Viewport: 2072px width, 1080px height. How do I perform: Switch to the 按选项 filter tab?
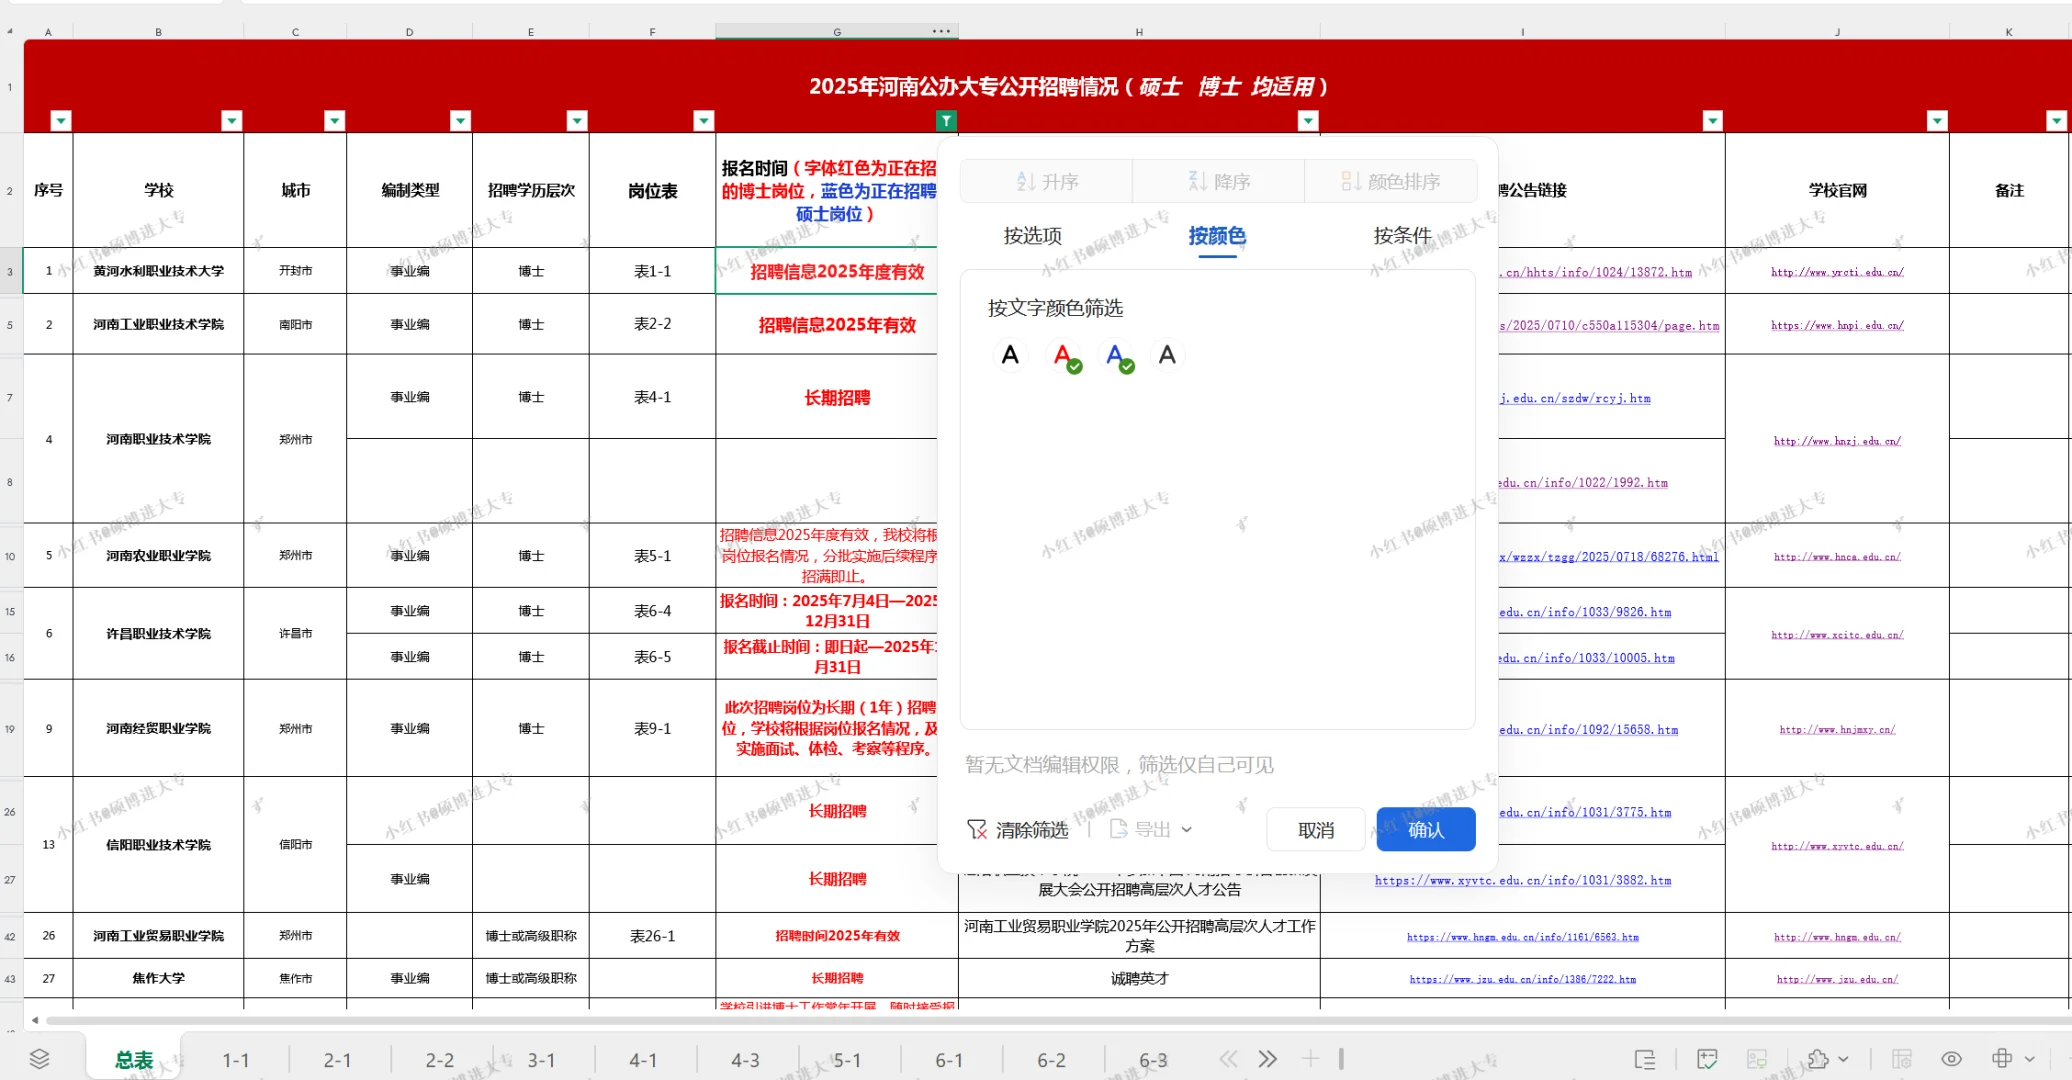(x=1032, y=236)
